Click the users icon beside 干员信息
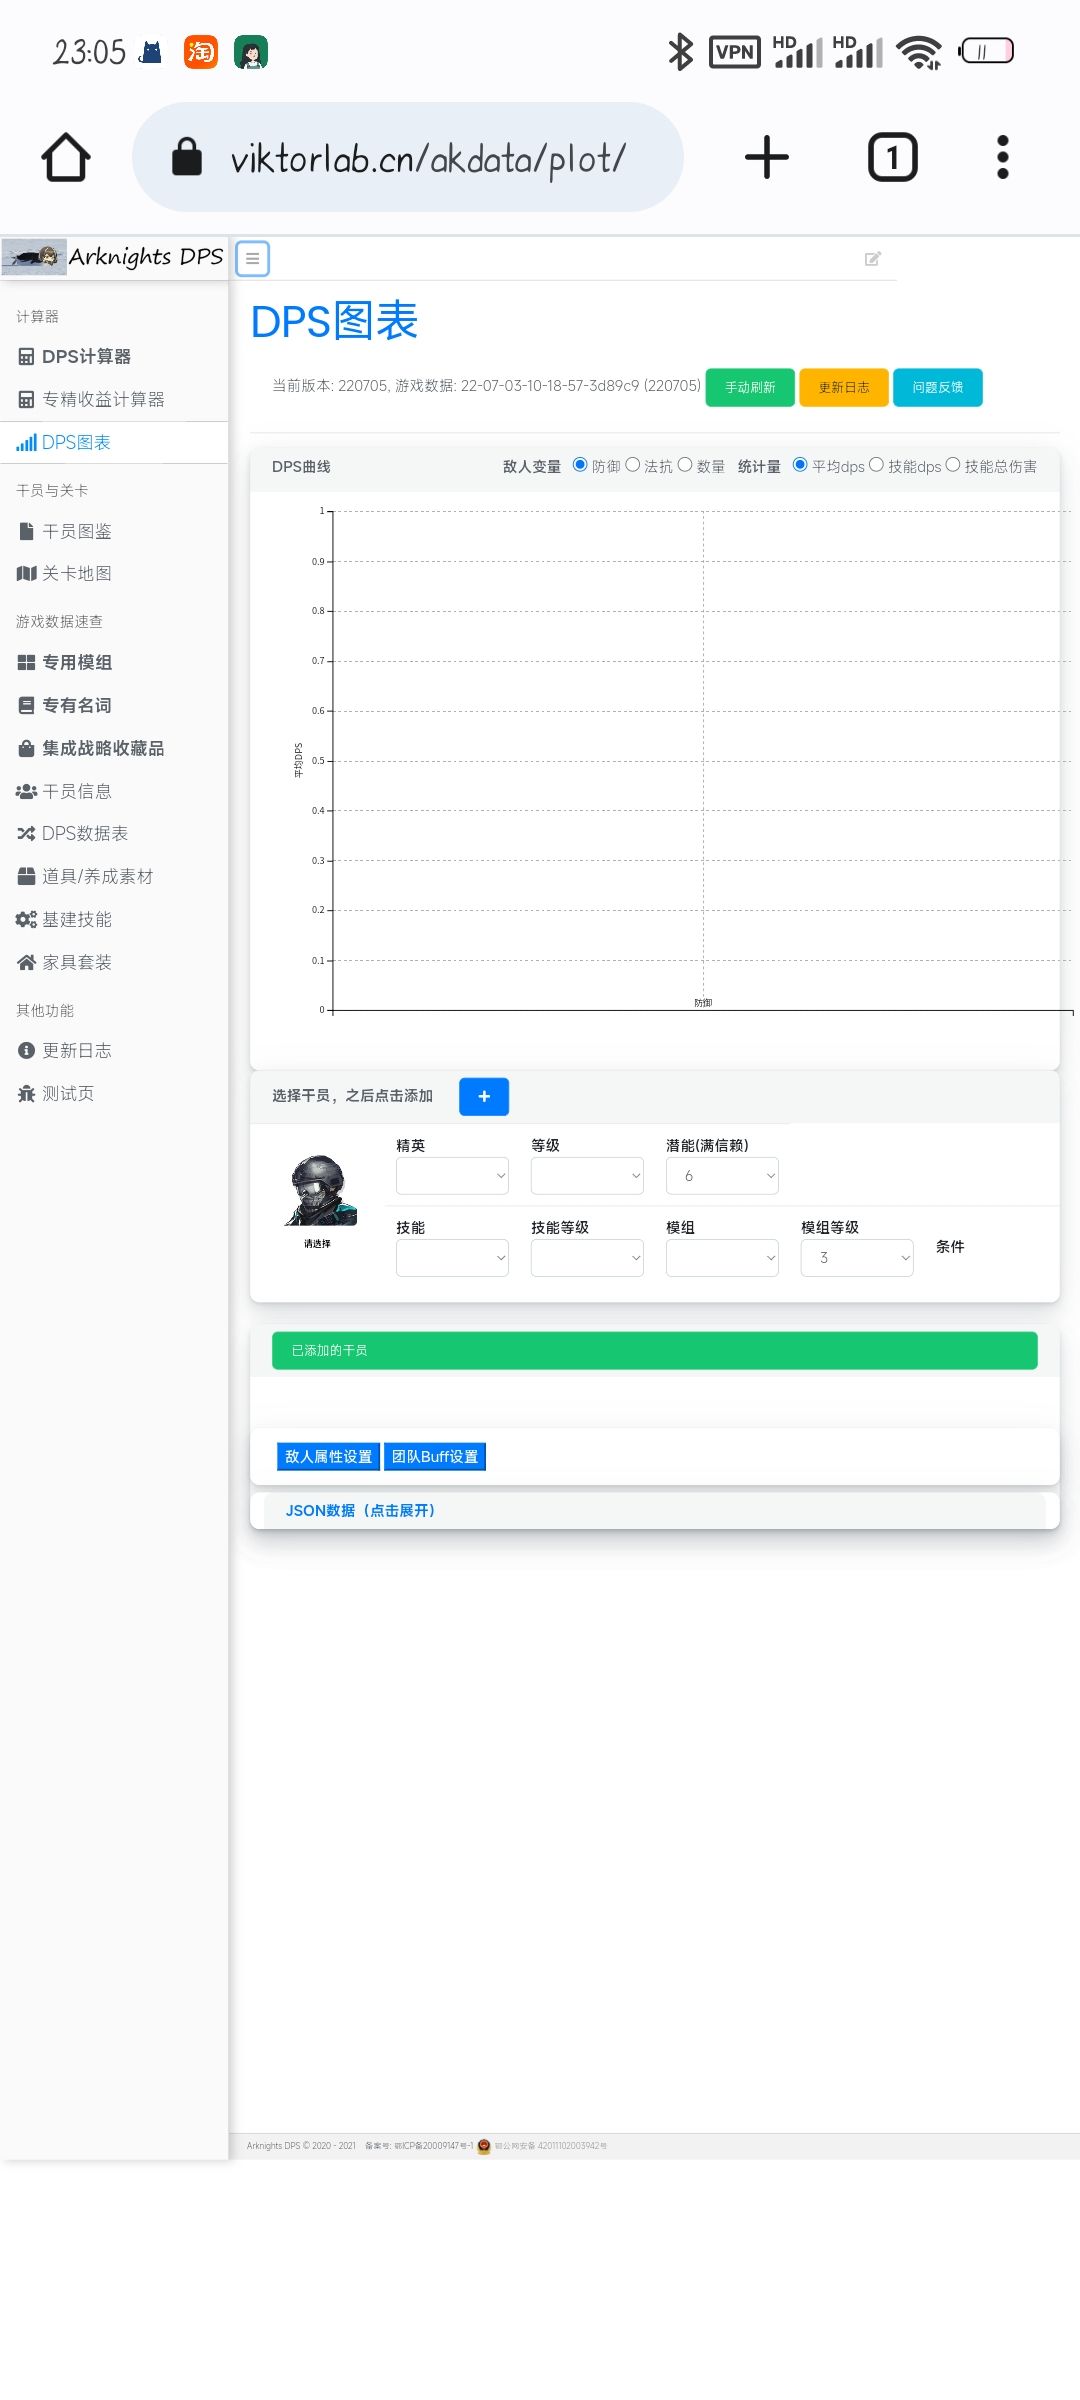The image size is (1080, 2400). click(x=26, y=792)
